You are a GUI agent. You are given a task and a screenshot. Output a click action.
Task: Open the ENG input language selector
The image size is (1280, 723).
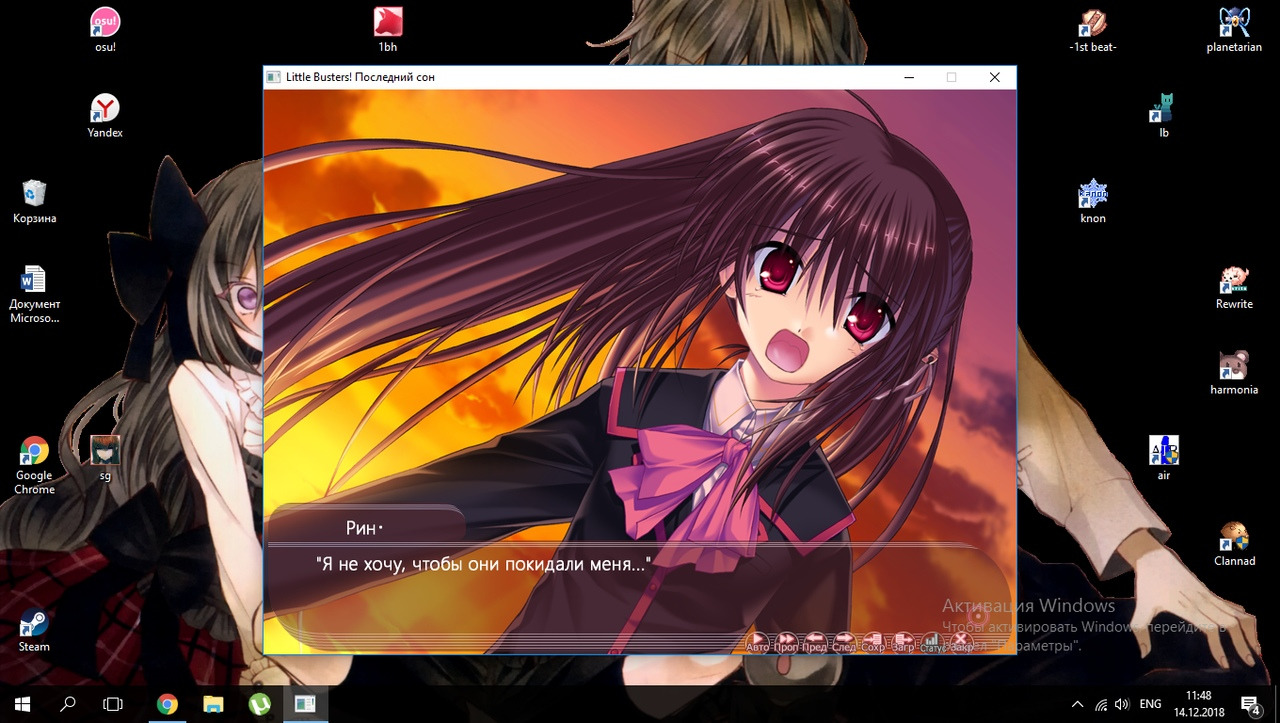tap(1151, 704)
